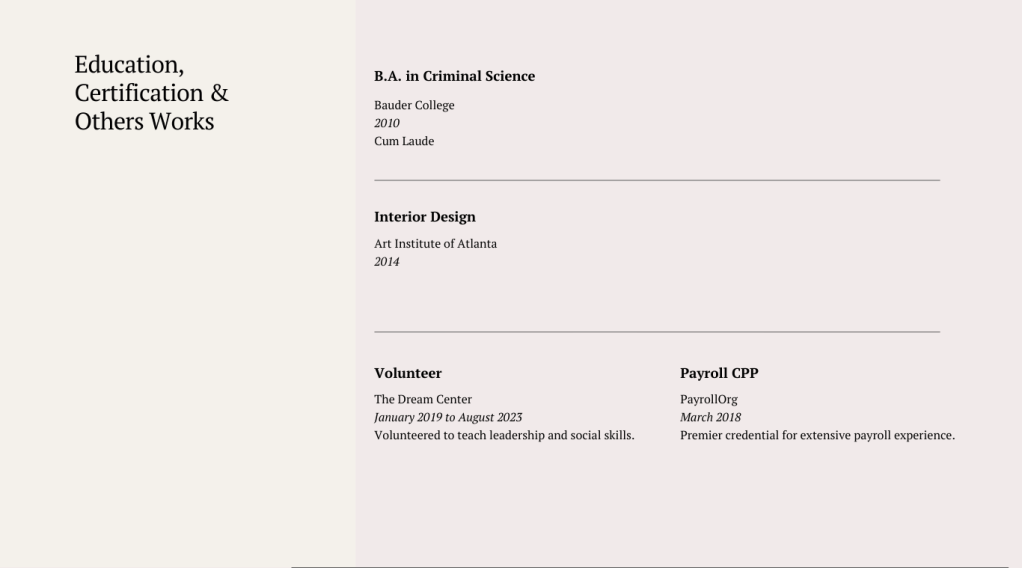Click The Dream Center text

point(423,399)
